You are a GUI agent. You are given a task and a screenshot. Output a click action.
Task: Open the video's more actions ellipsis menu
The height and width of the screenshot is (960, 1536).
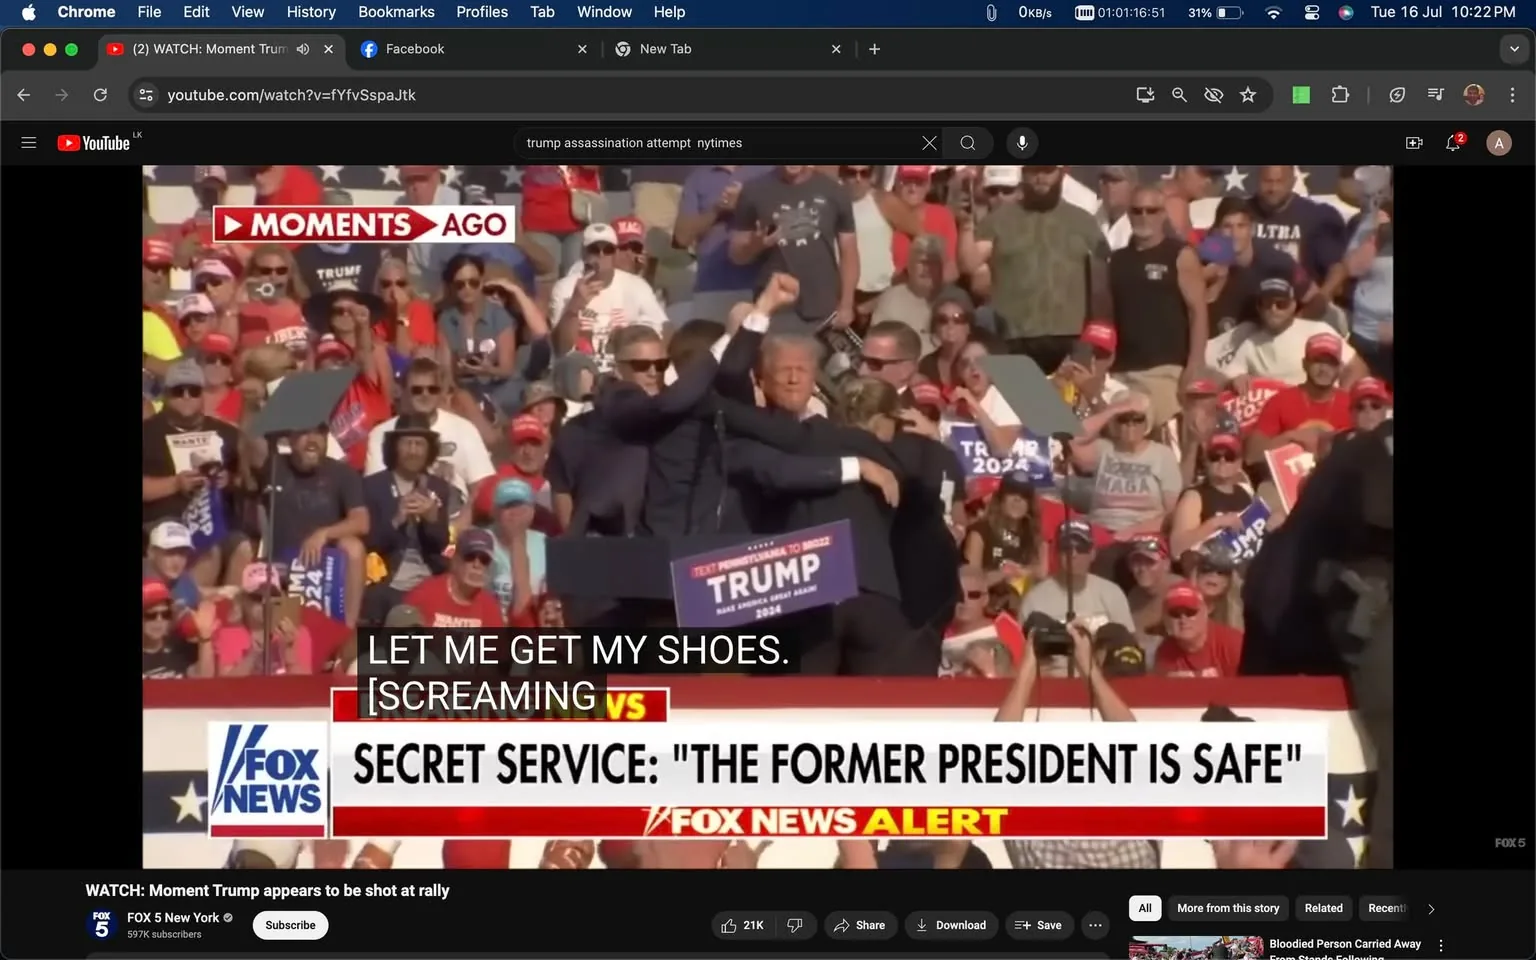coord(1094,925)
